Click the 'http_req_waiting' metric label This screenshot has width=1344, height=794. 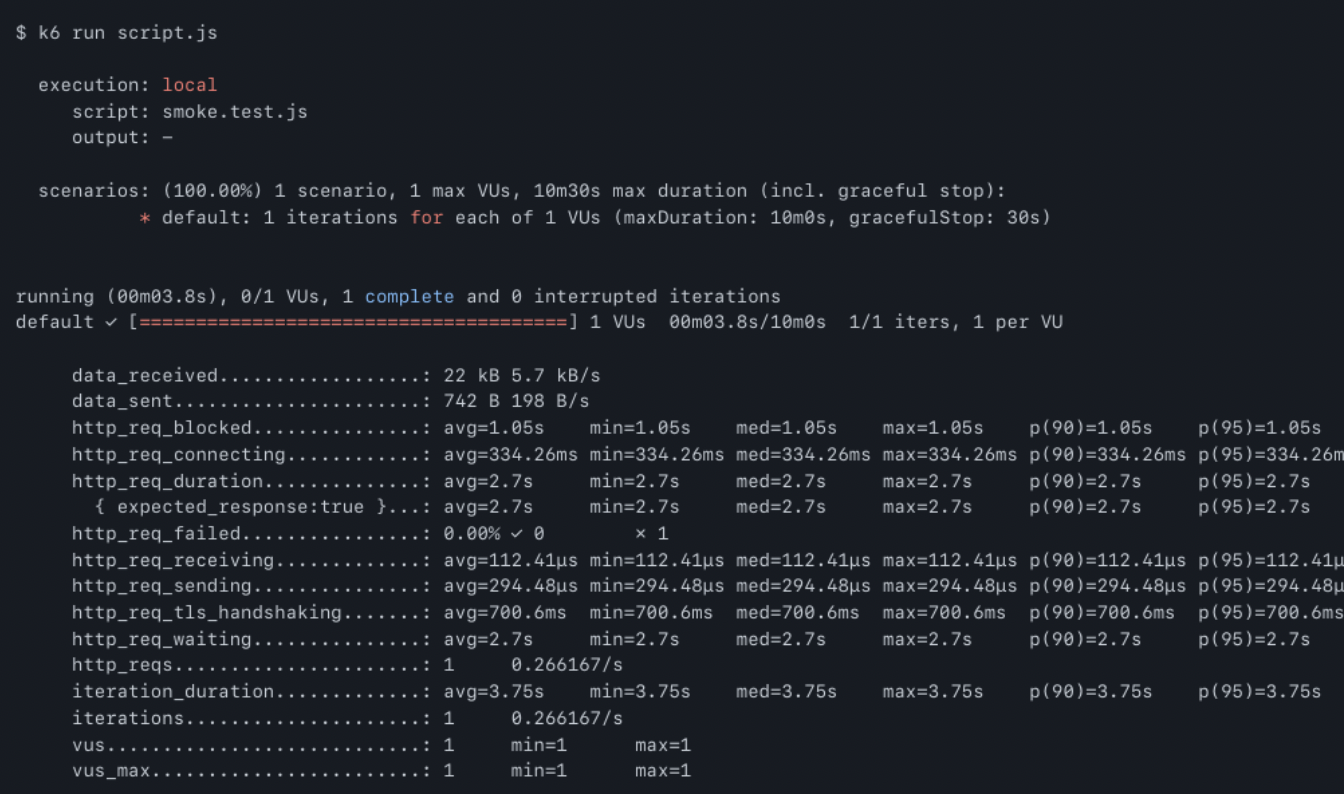click(x=161, y=639)
